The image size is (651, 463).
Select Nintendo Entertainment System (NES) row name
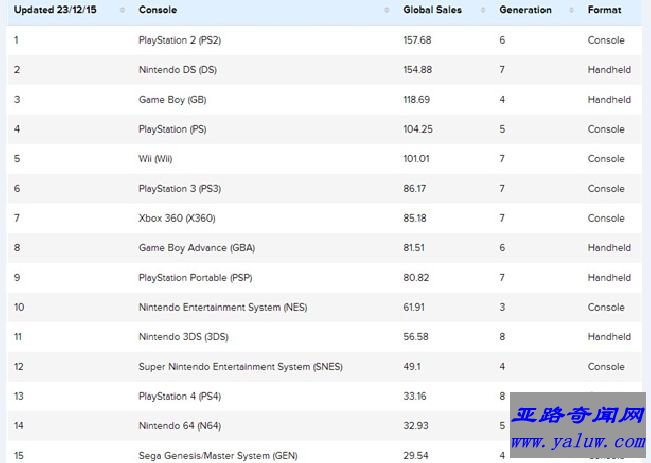[223, 307]
